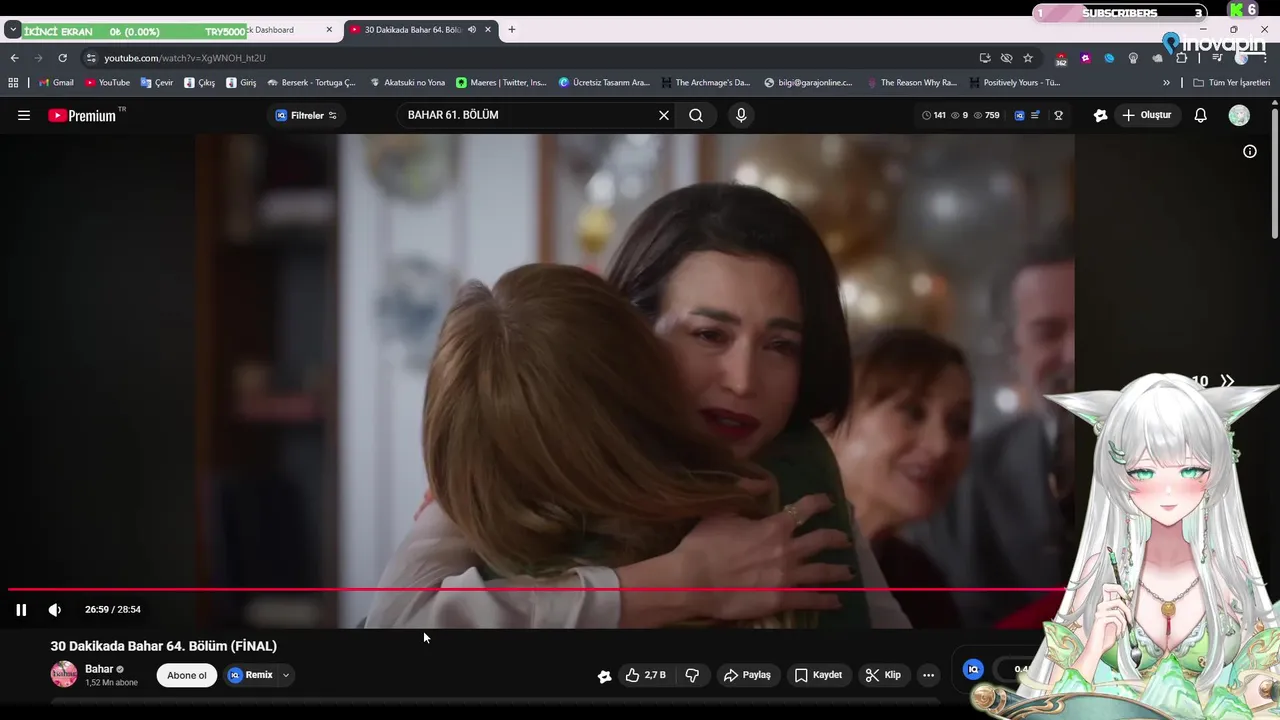Open the tab search dropdown arrow
This screenshot has height=720, width=1280.
[x=12, y=30]
